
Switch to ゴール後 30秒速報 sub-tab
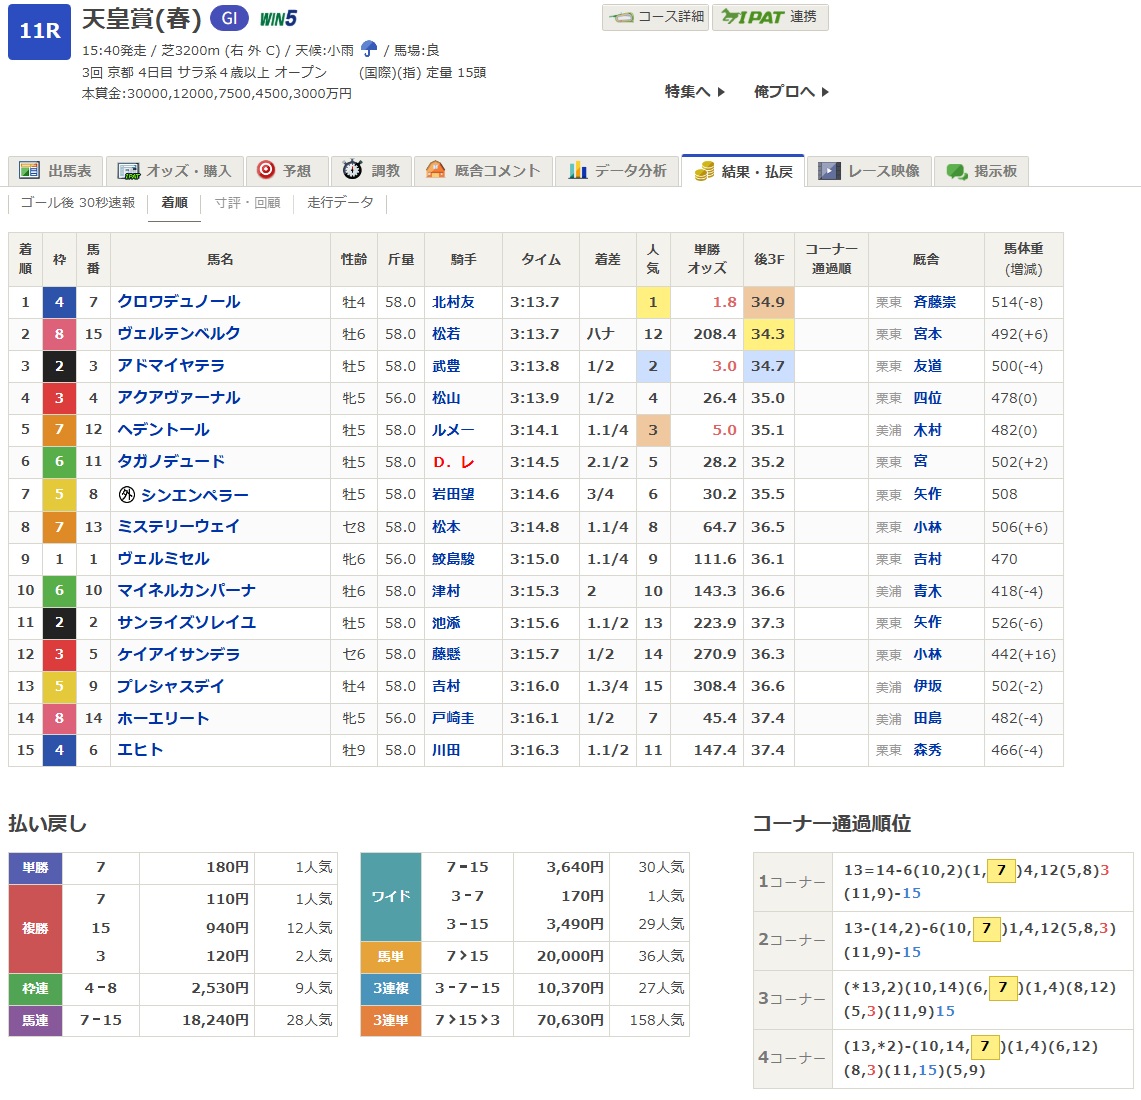click(78, 203)
